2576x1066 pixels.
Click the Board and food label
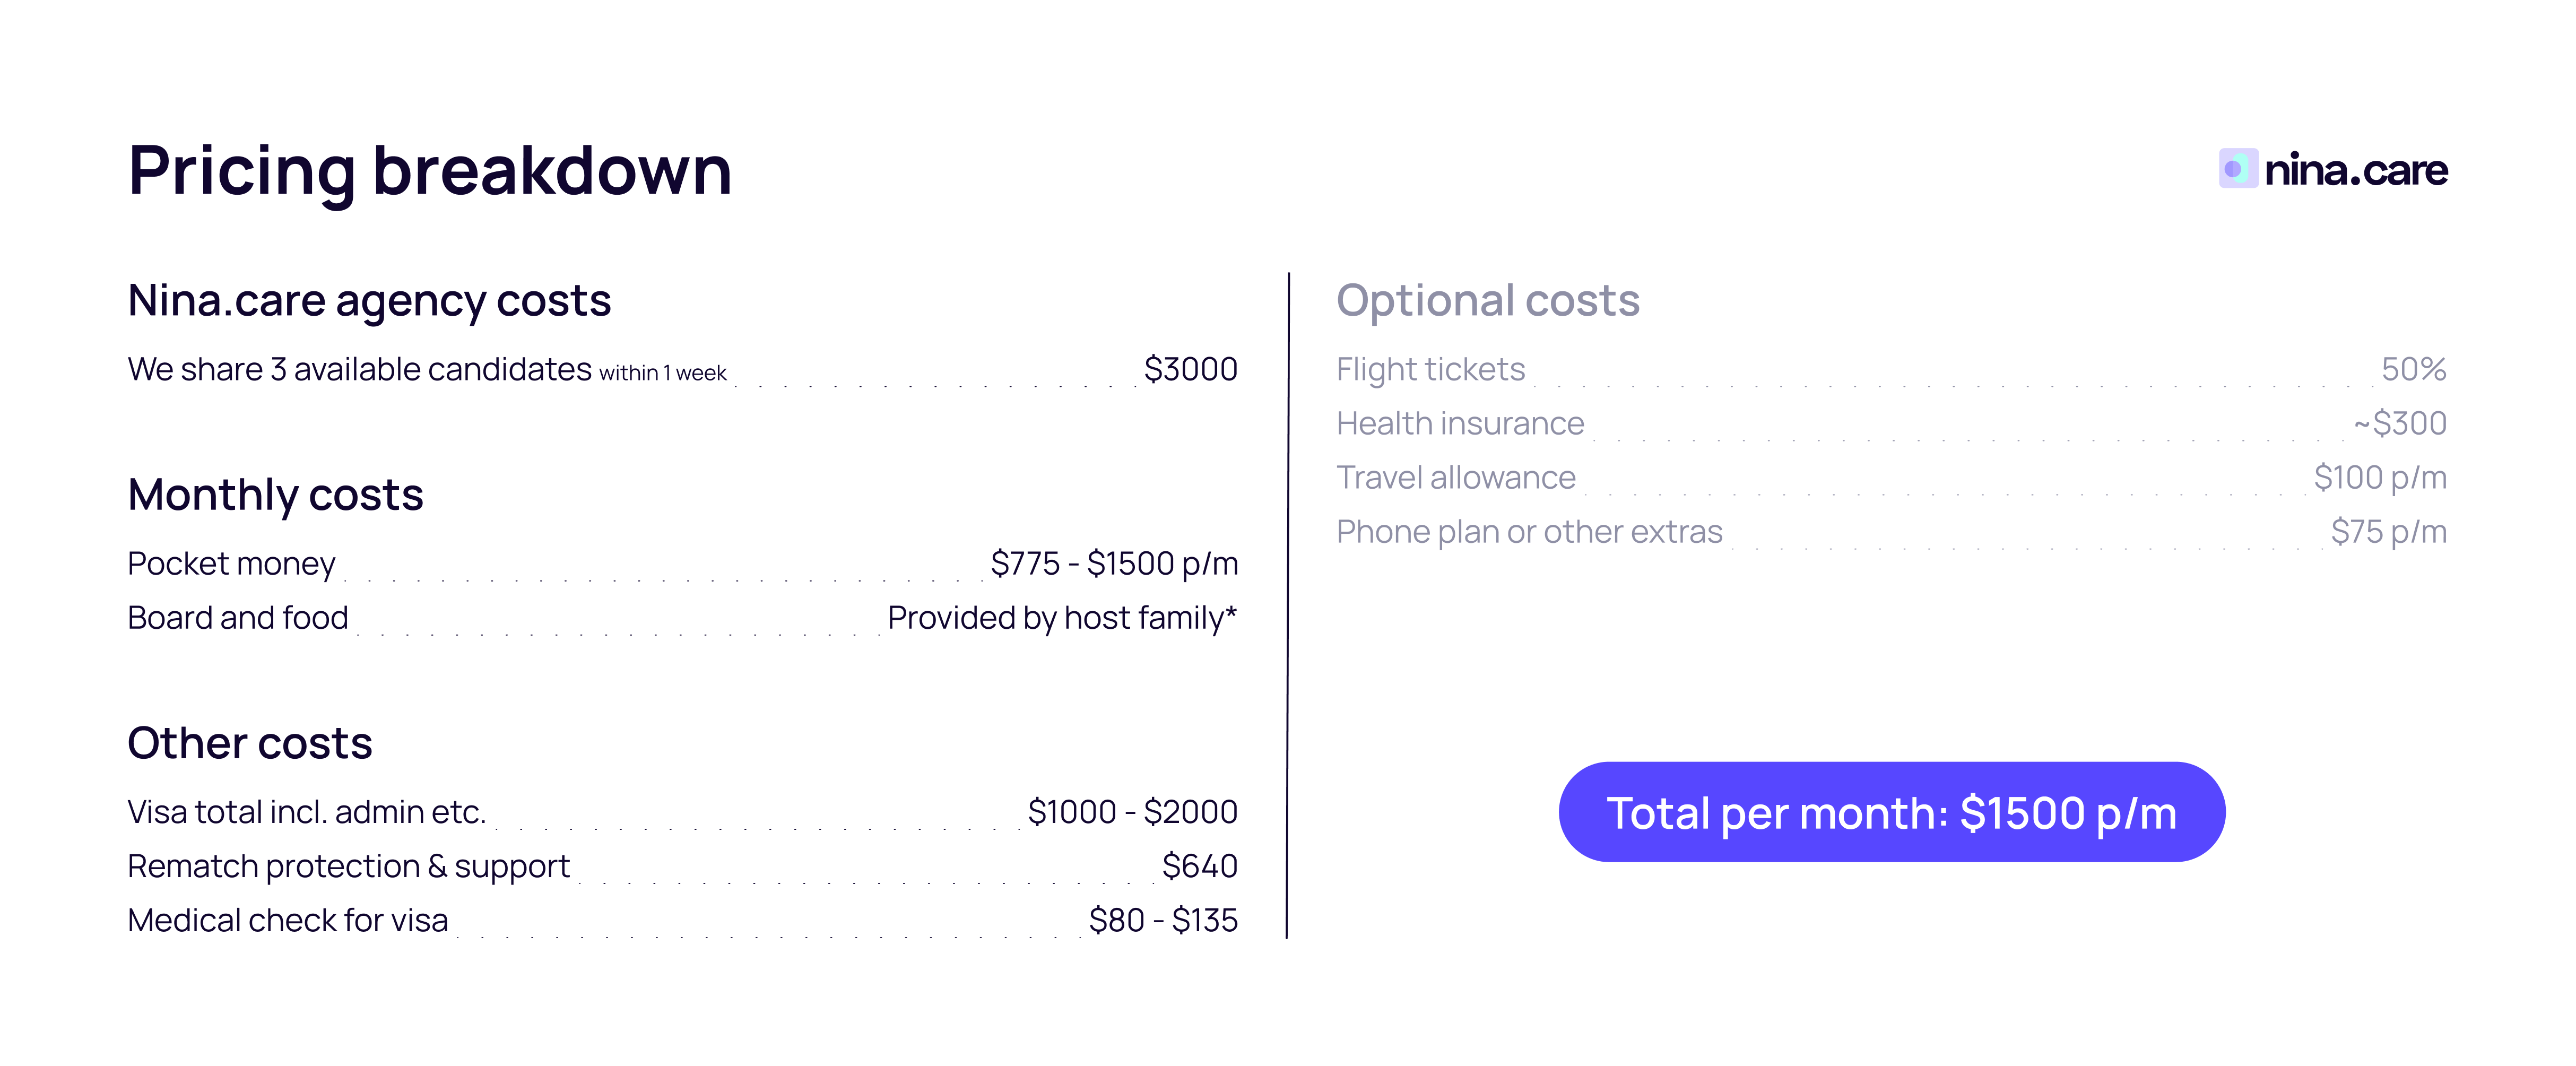click(238, 618)
